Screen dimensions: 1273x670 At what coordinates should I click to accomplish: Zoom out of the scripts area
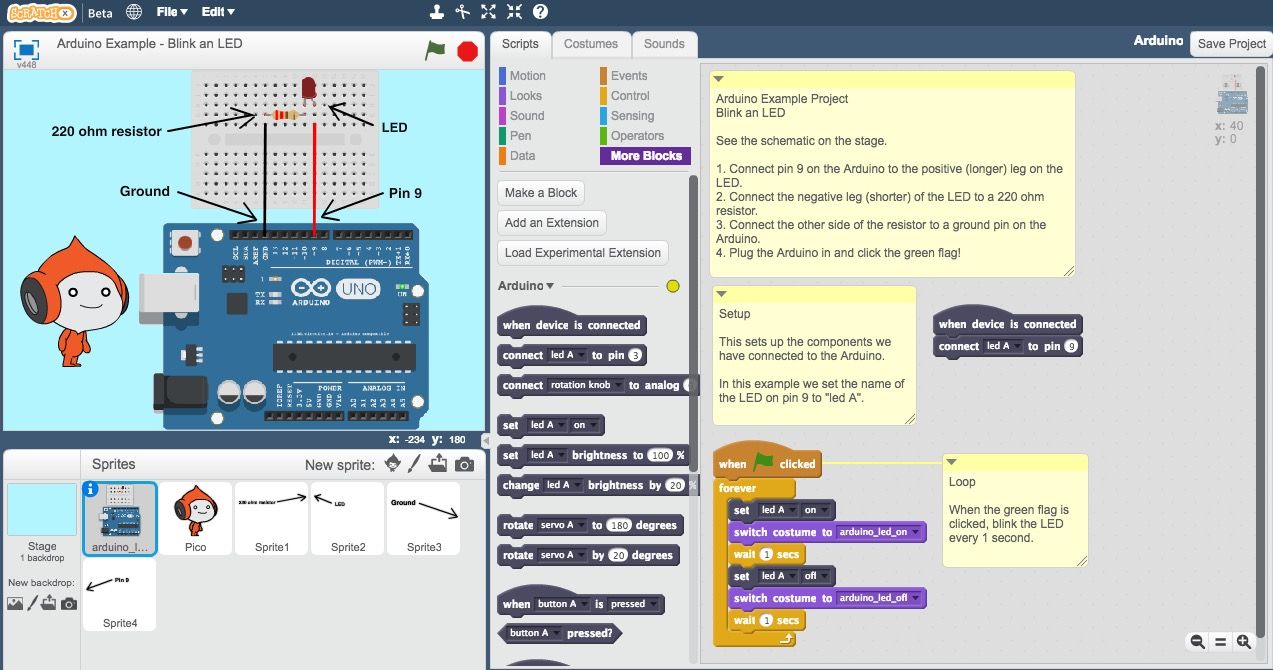tap(1197, 642)
